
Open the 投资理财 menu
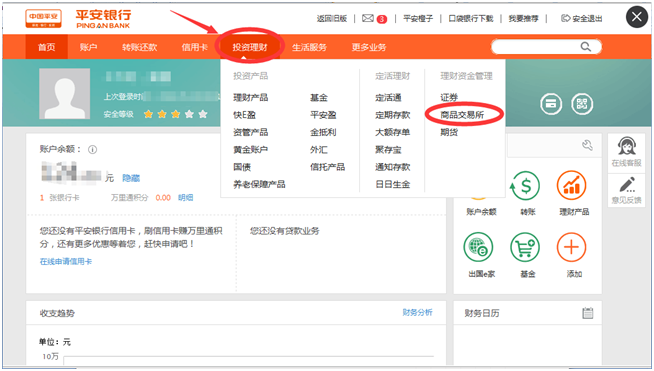(x=250, y=47)
